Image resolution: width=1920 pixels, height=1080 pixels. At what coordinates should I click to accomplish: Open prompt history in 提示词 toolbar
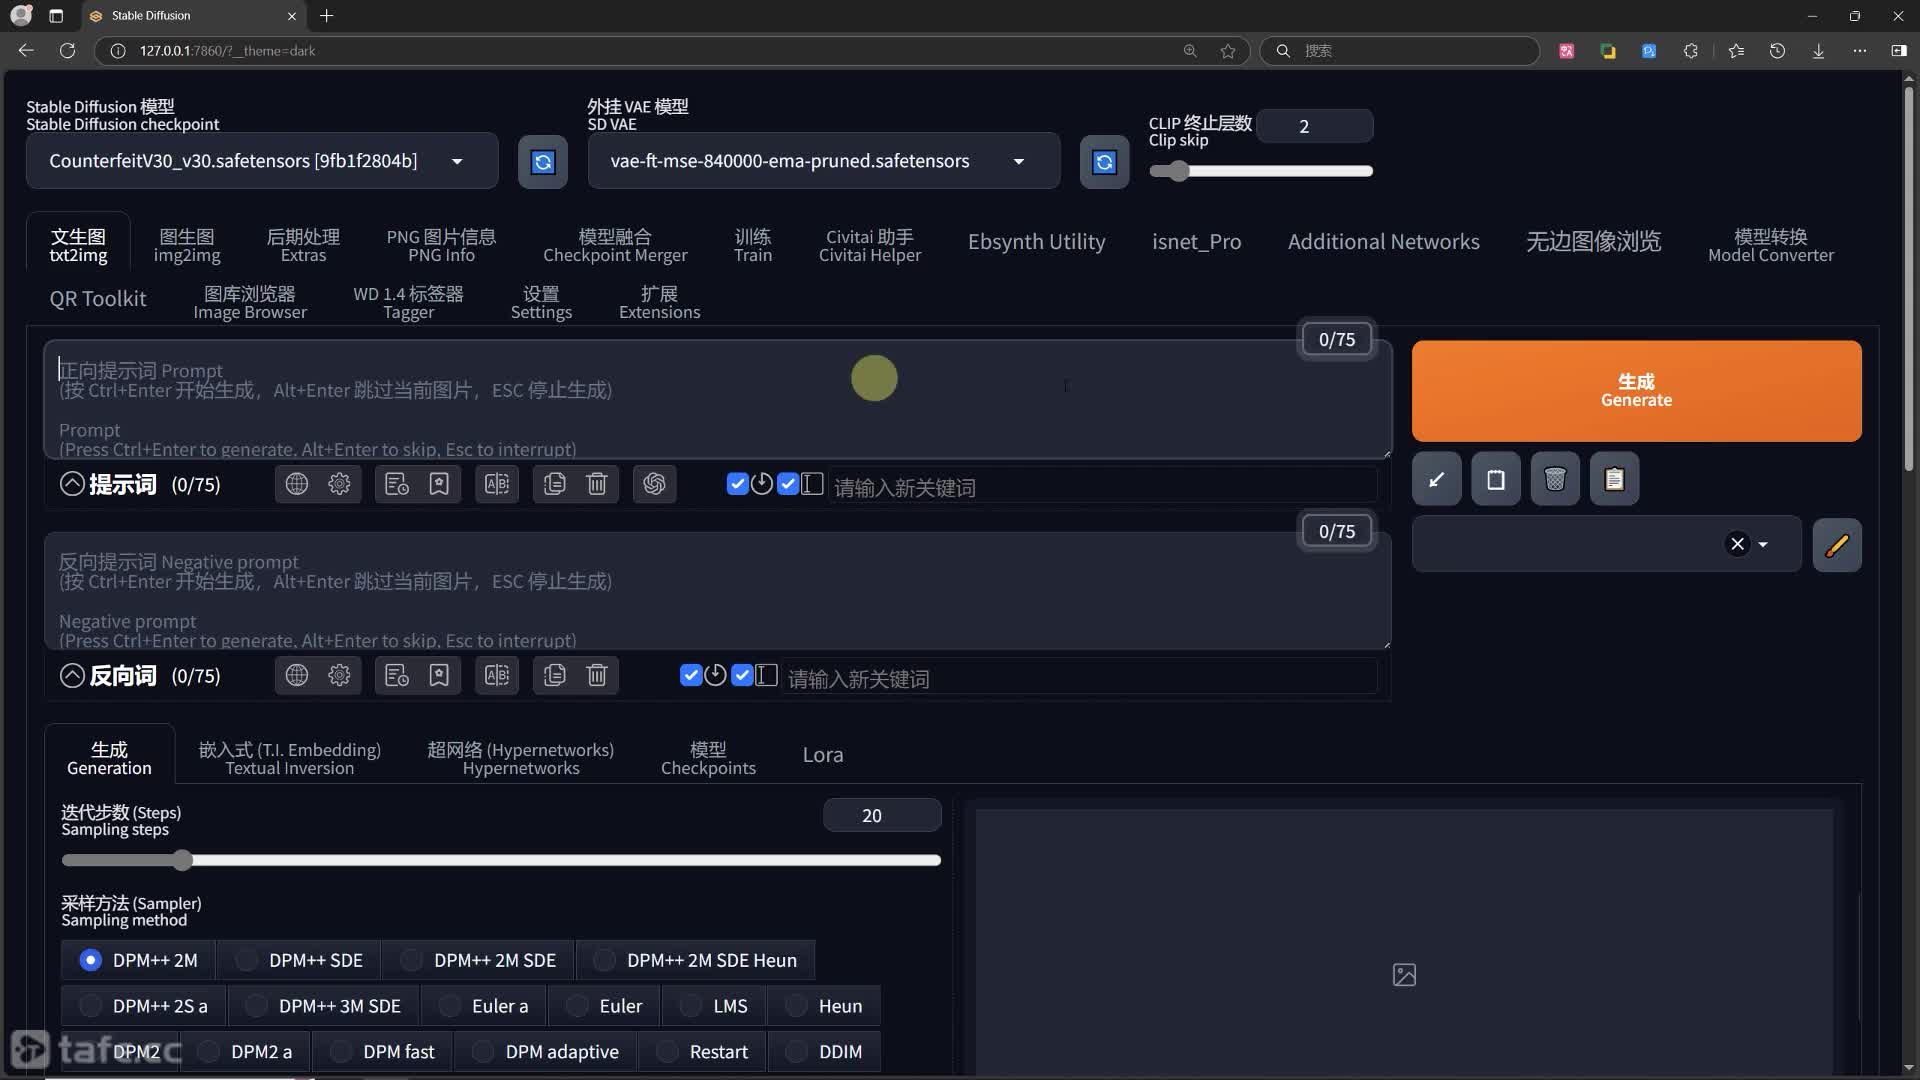pos(397,484)
